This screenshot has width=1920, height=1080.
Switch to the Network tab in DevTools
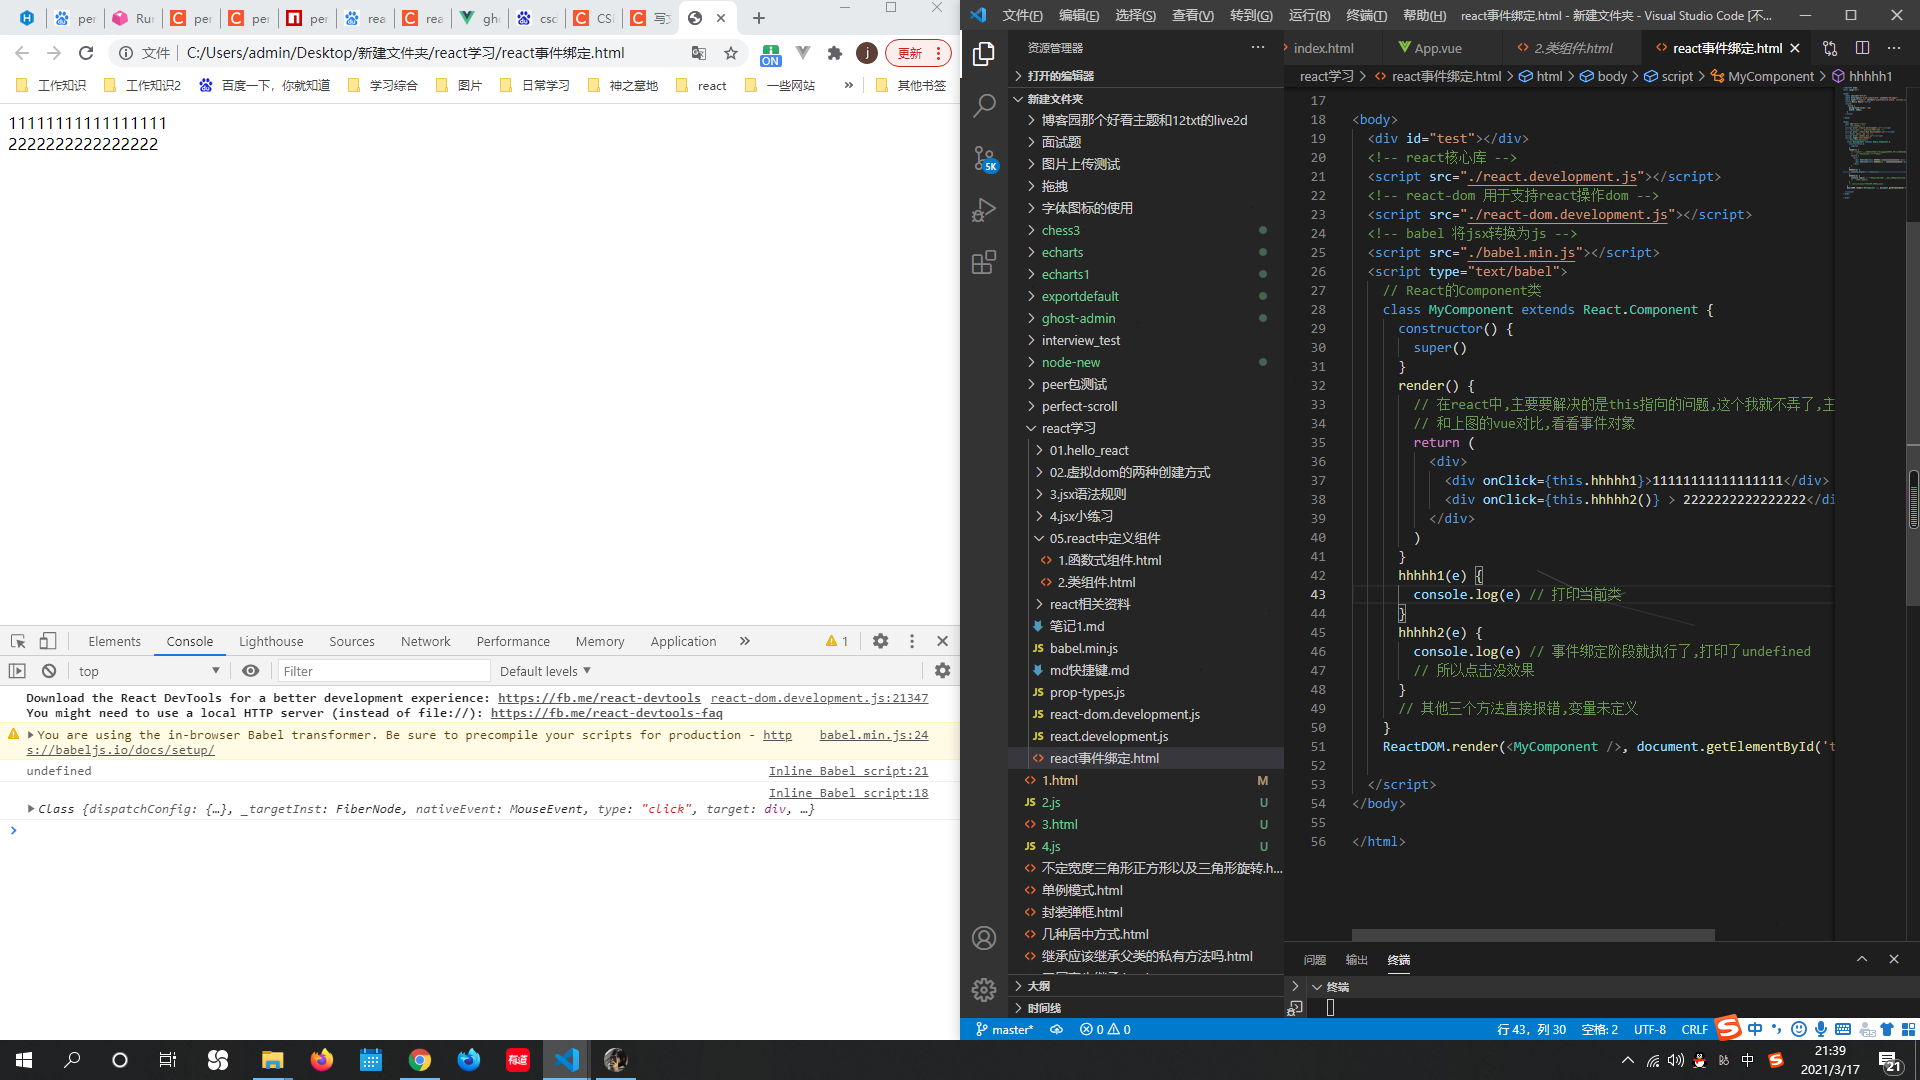point(425,641)
